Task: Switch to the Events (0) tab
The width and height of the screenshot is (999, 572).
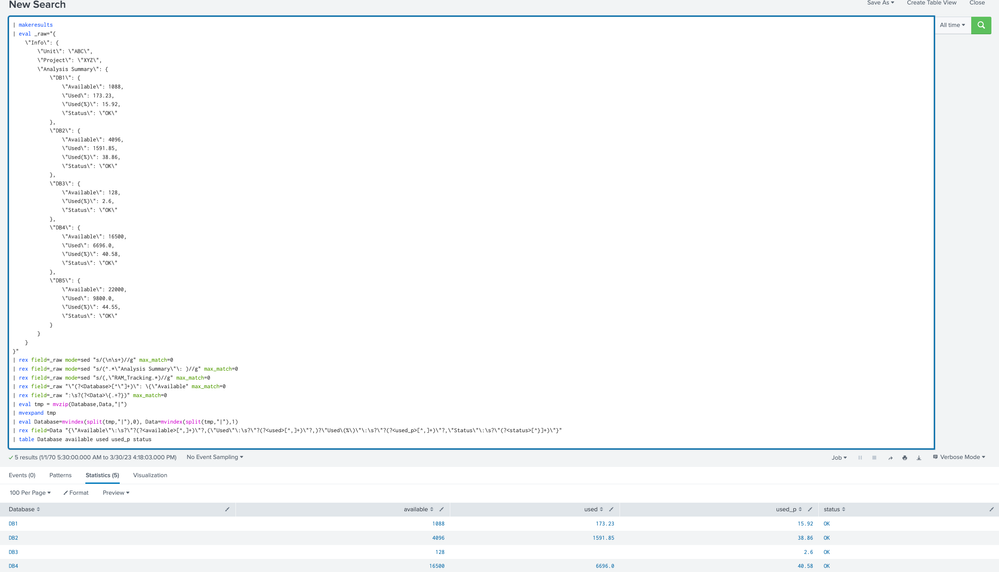Action: coord(22,475)
